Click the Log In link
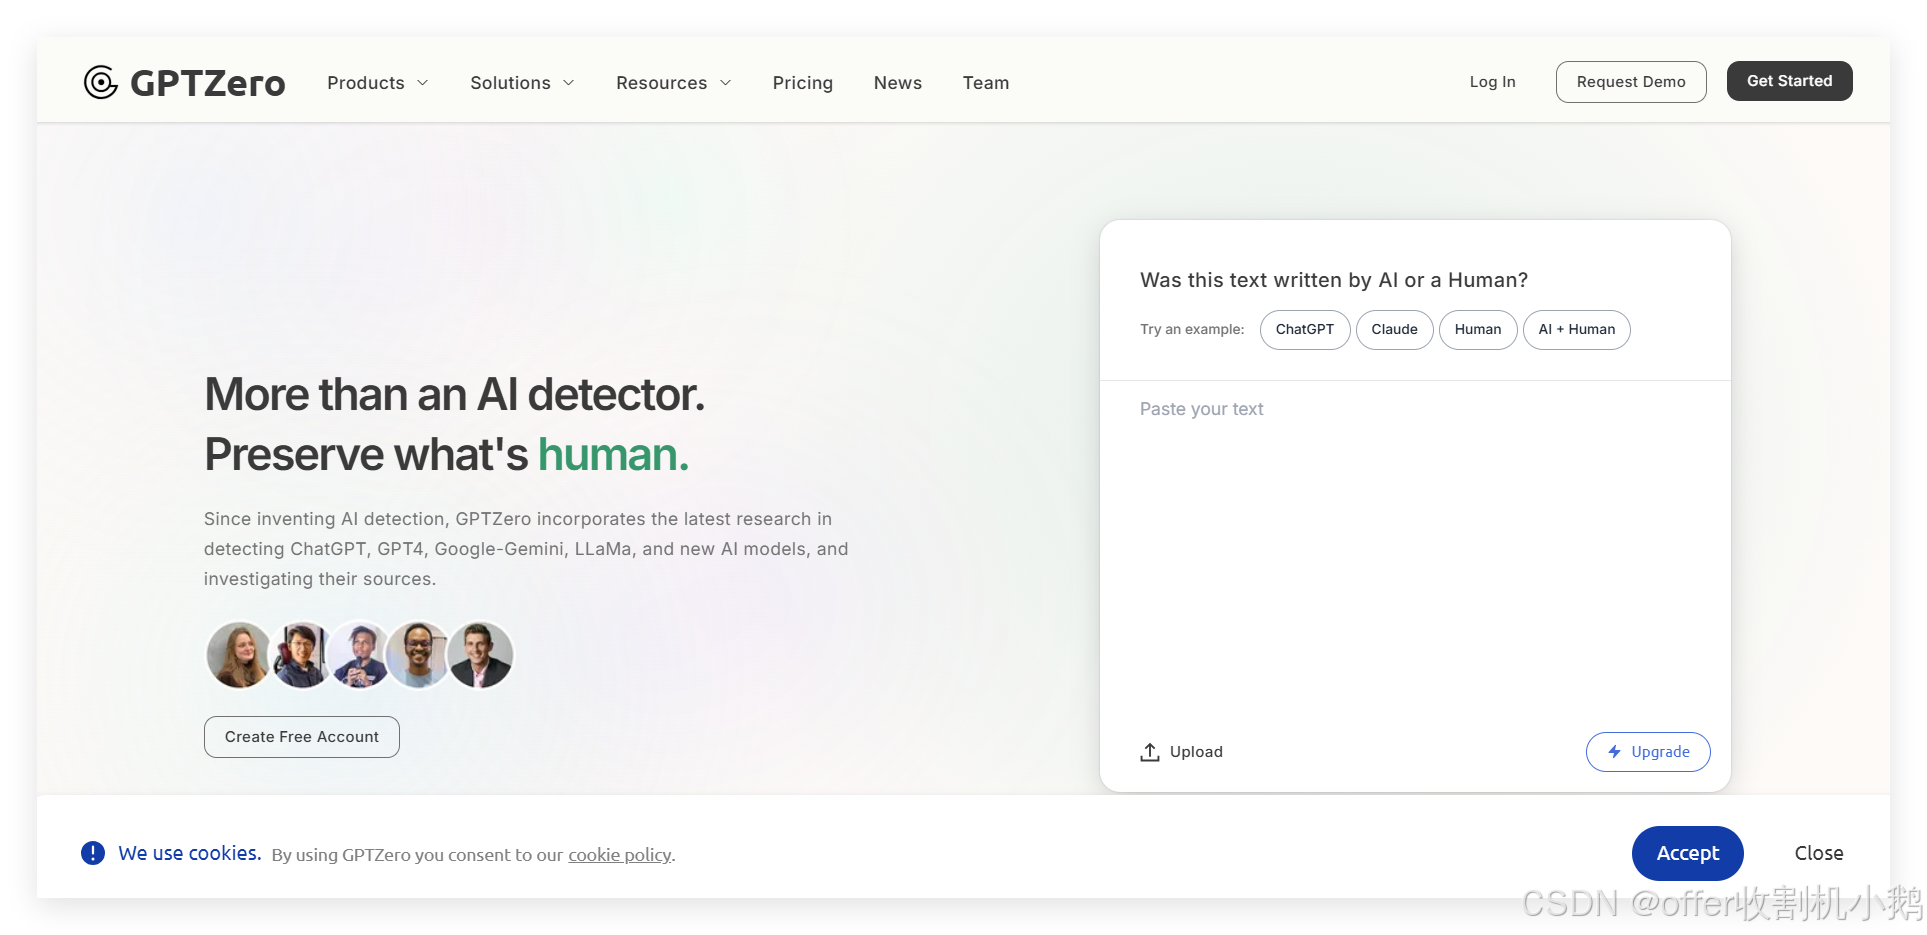 click(1492, 82)
